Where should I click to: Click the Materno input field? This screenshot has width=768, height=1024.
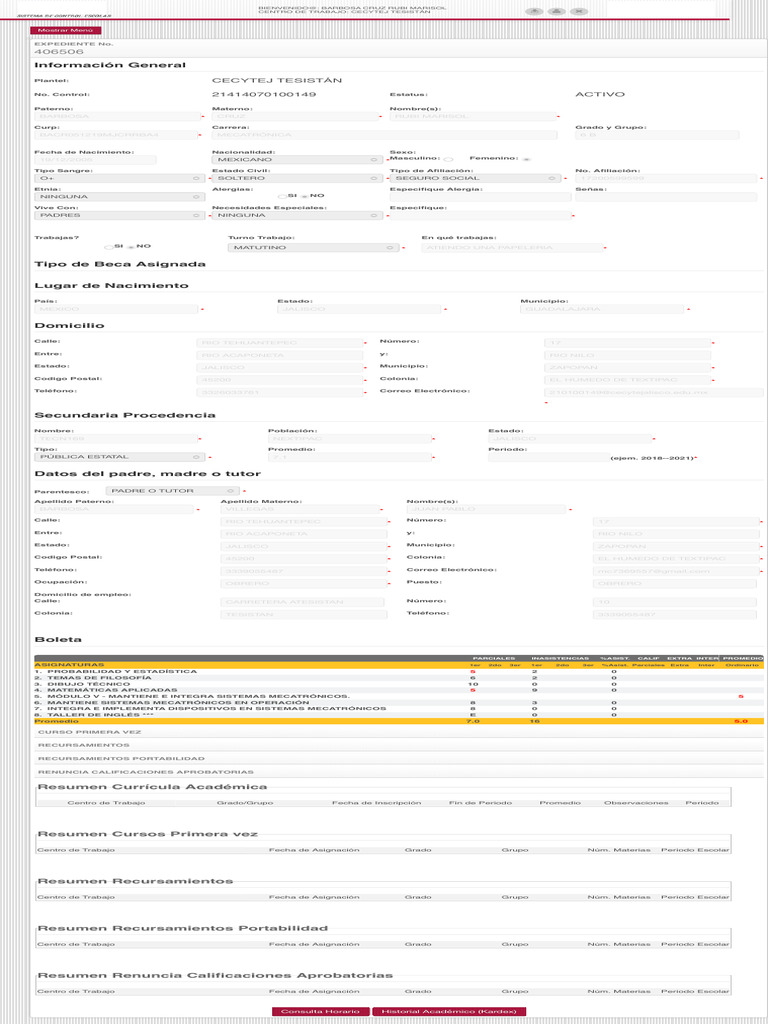point(295,116)
